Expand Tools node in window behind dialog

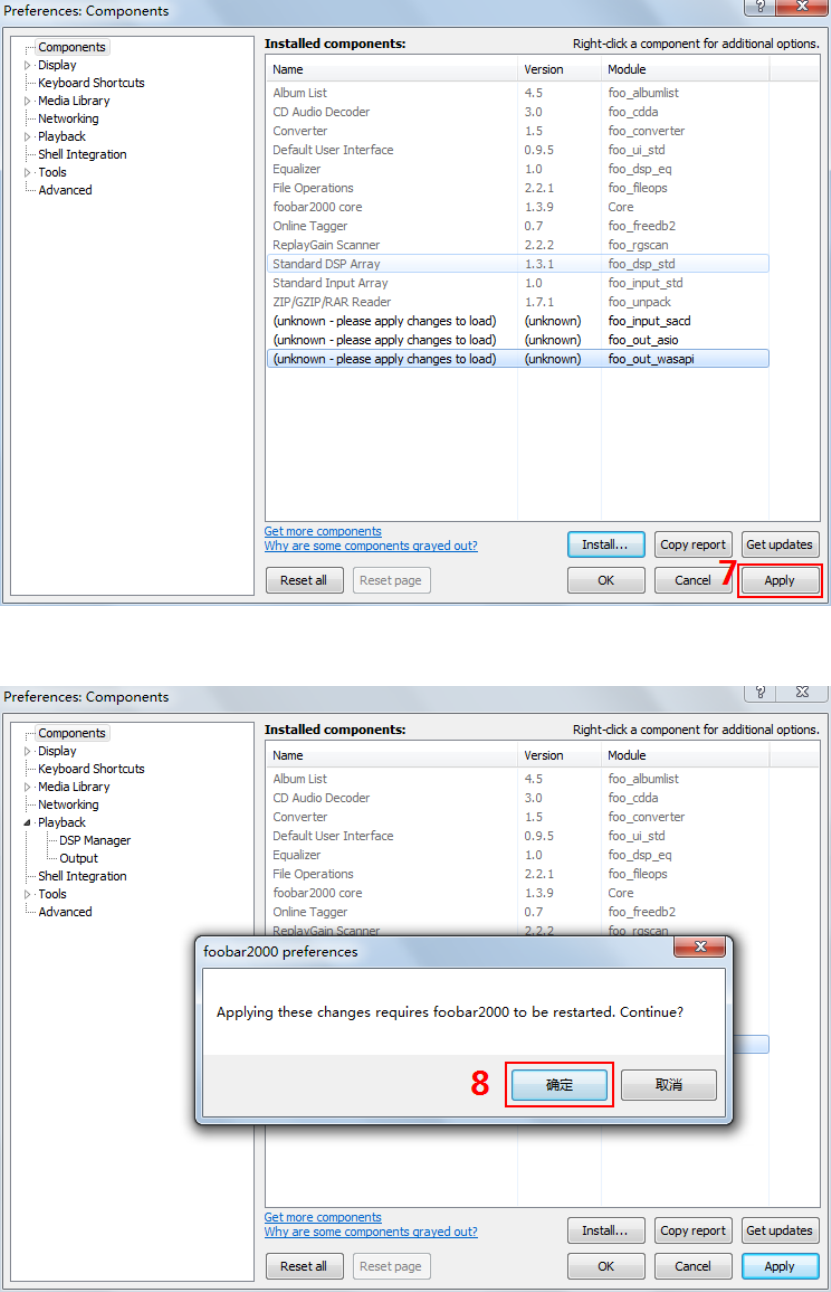pyautogui.click(x=28, y=895)
